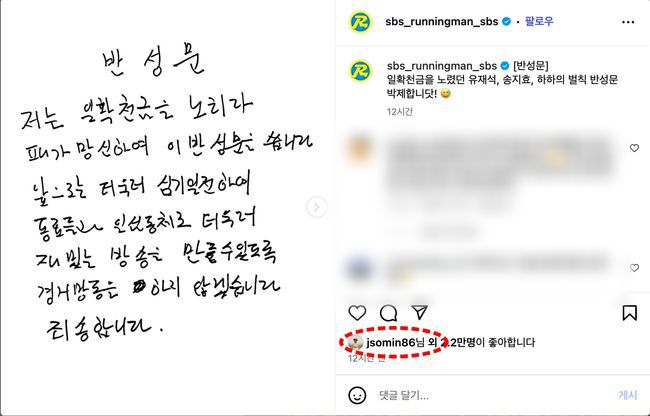Like the second blurred comment's heart

tap(634, 268)
